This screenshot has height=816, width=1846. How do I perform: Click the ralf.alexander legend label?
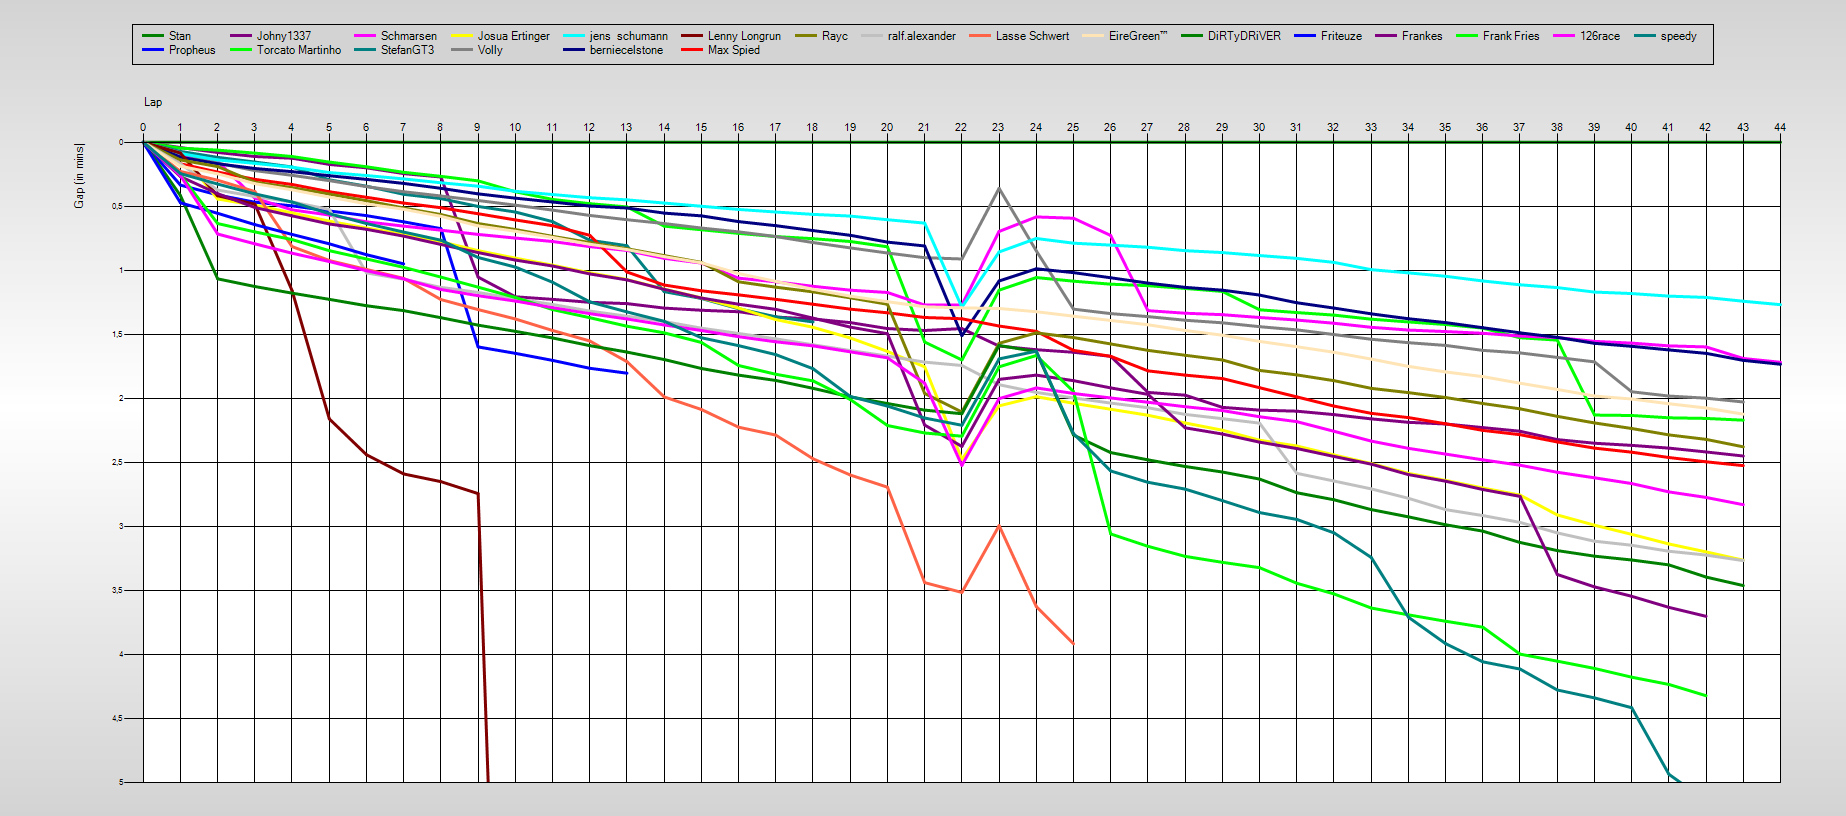[x=922, y=36]
